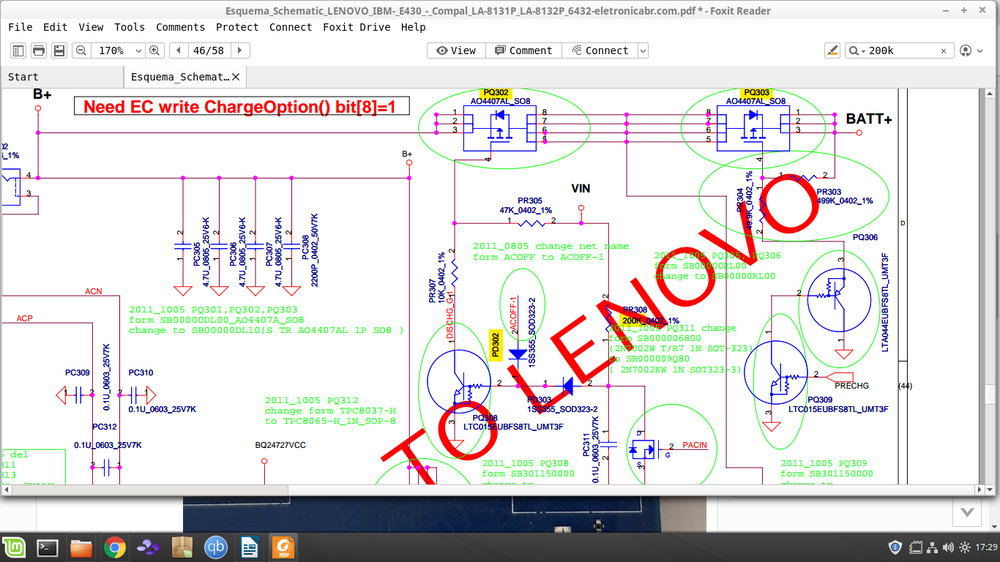The width and height of the screenshot is (1000, 562).
Task: Open the user account icon menu
Action: click(x=966, y=50)
